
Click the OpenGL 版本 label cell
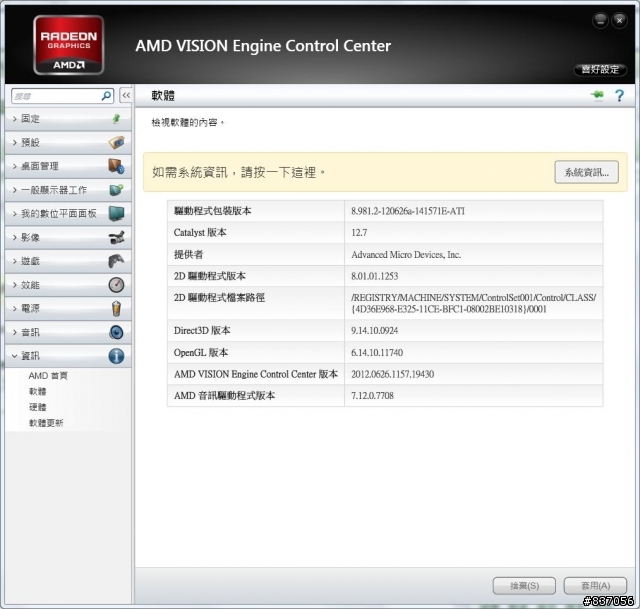pyautogui.click(x=256, y=353)
